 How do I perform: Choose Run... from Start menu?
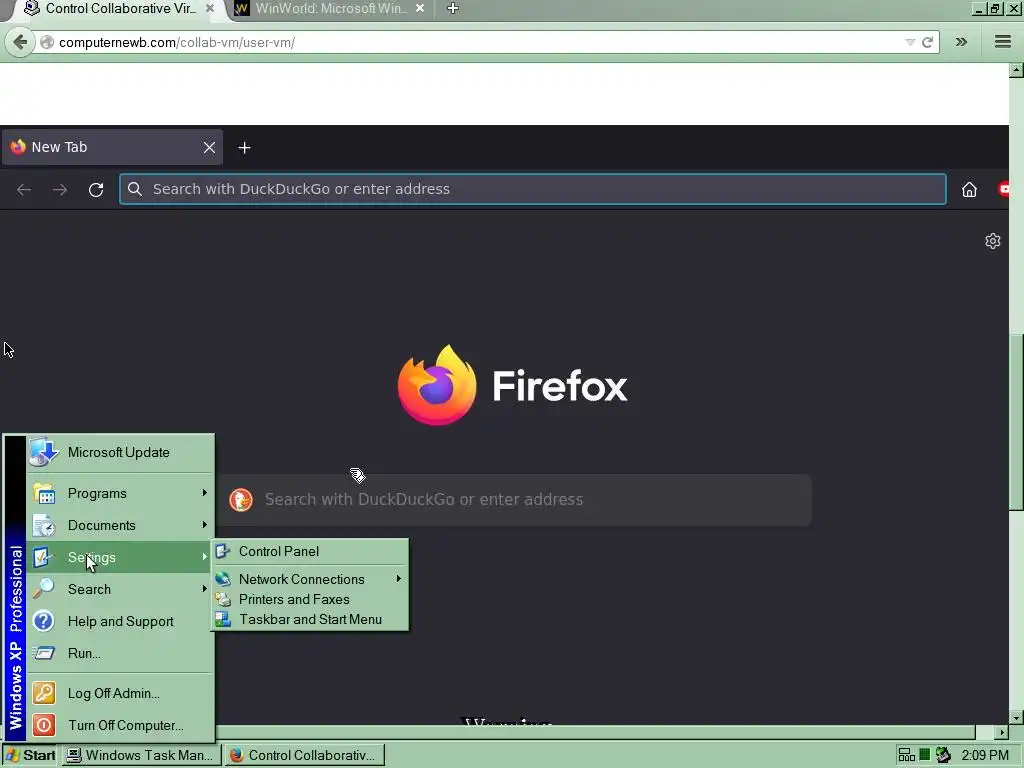pos(120,653)
